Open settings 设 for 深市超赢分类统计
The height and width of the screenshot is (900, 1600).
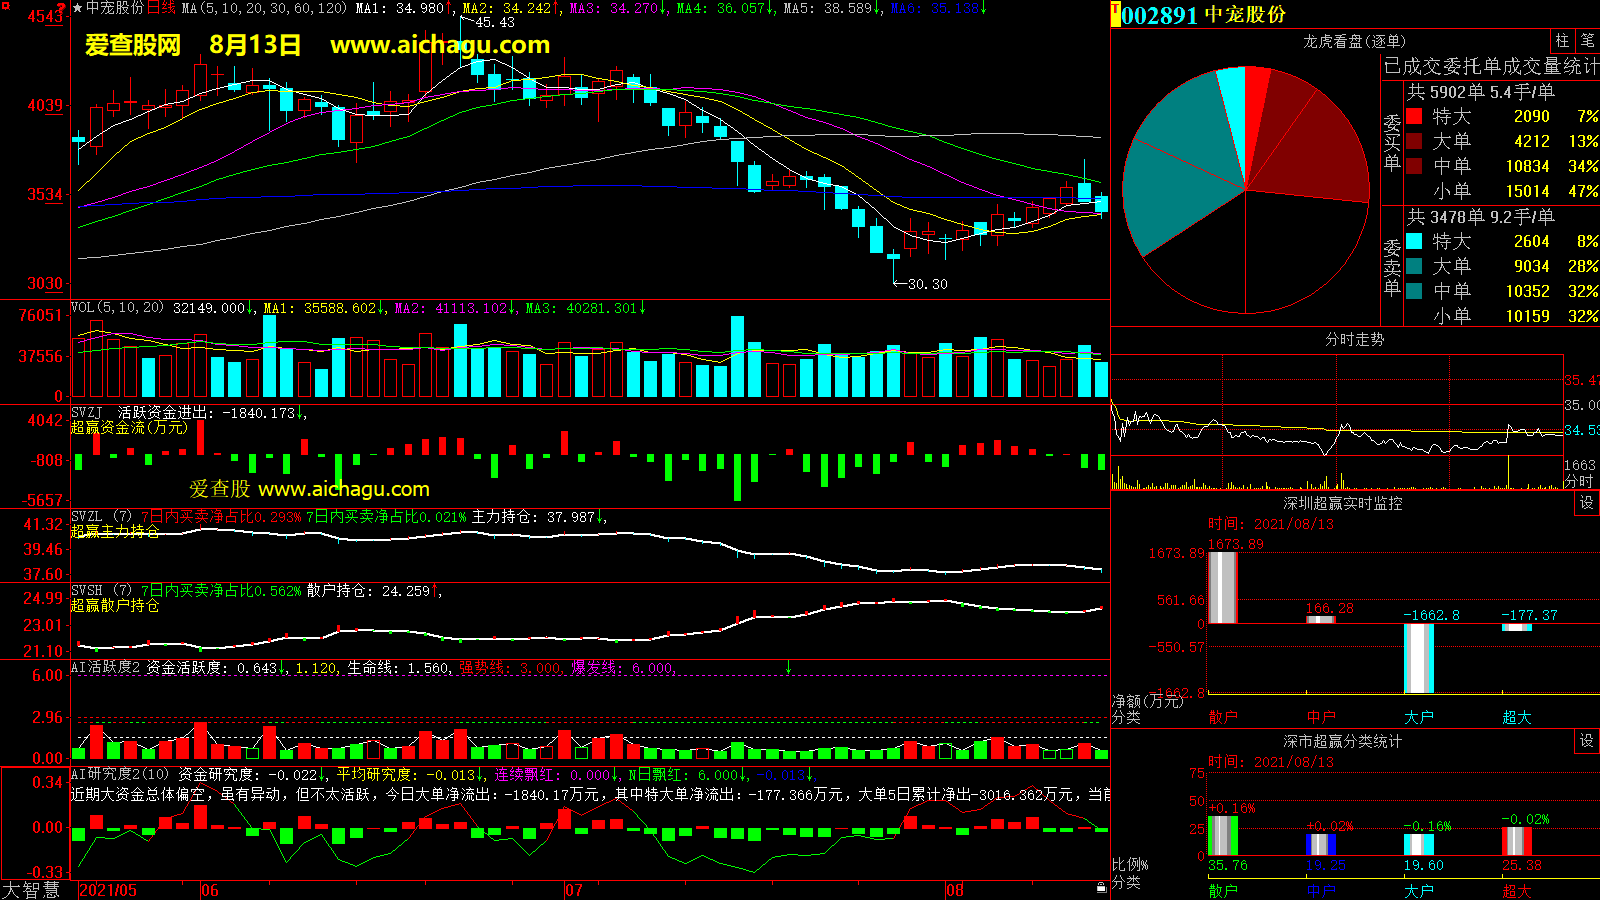[1587, 741]
